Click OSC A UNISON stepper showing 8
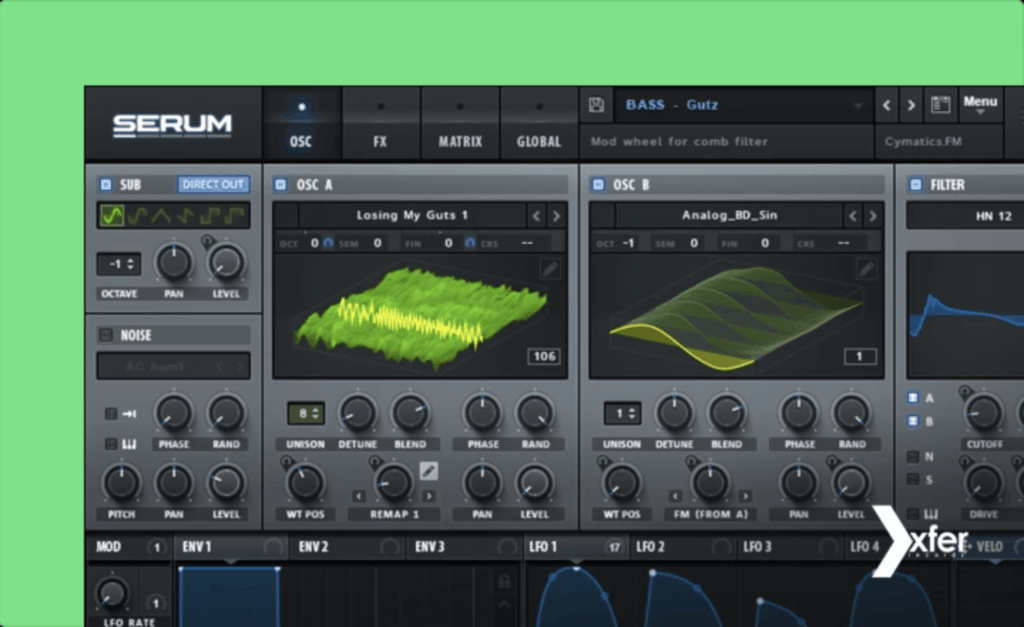 pos(306,413)
